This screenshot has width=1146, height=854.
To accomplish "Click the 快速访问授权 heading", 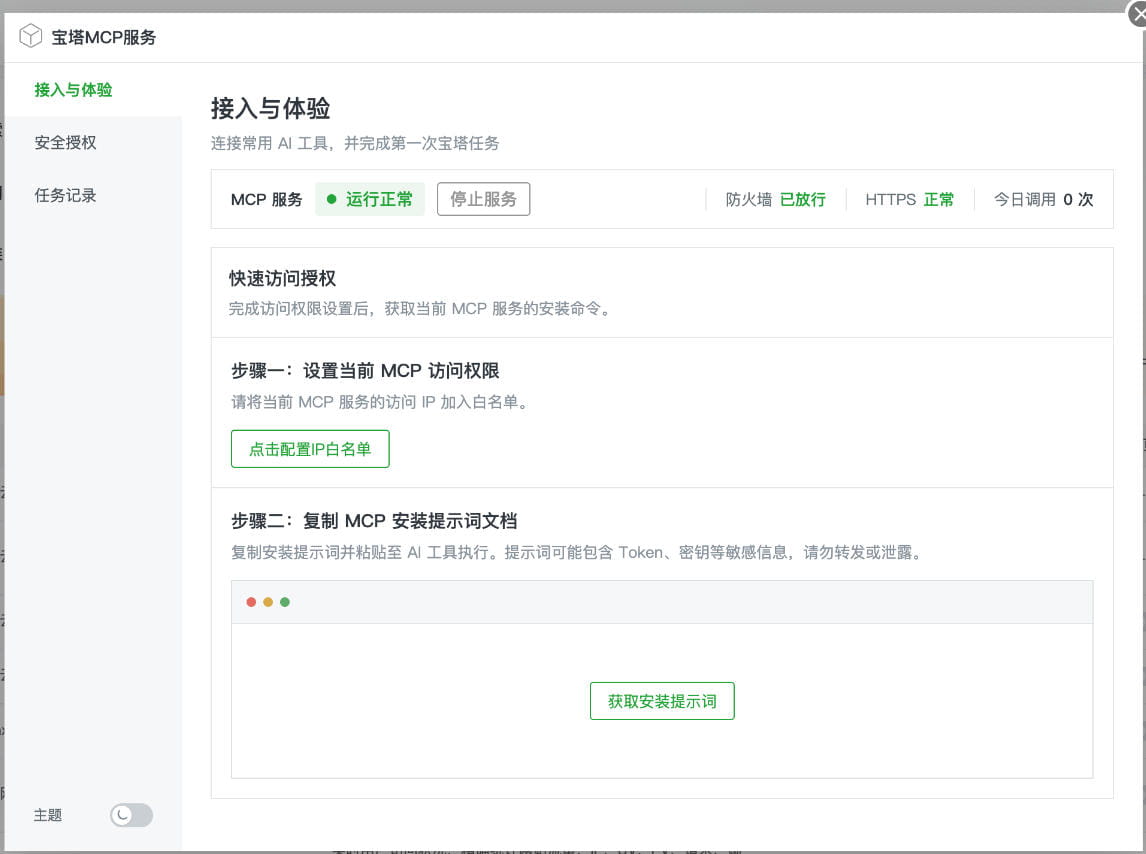I will [x=282, y=279].
